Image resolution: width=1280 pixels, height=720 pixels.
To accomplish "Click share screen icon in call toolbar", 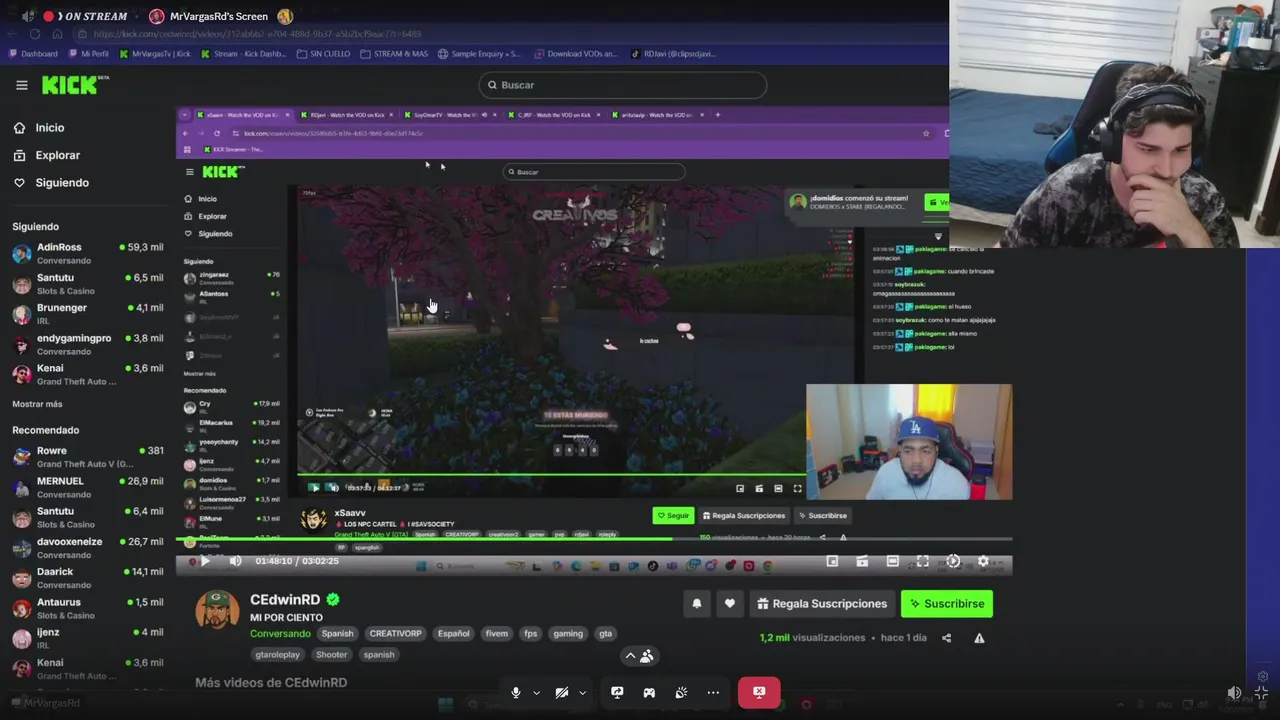I will [x=617, y=692].
